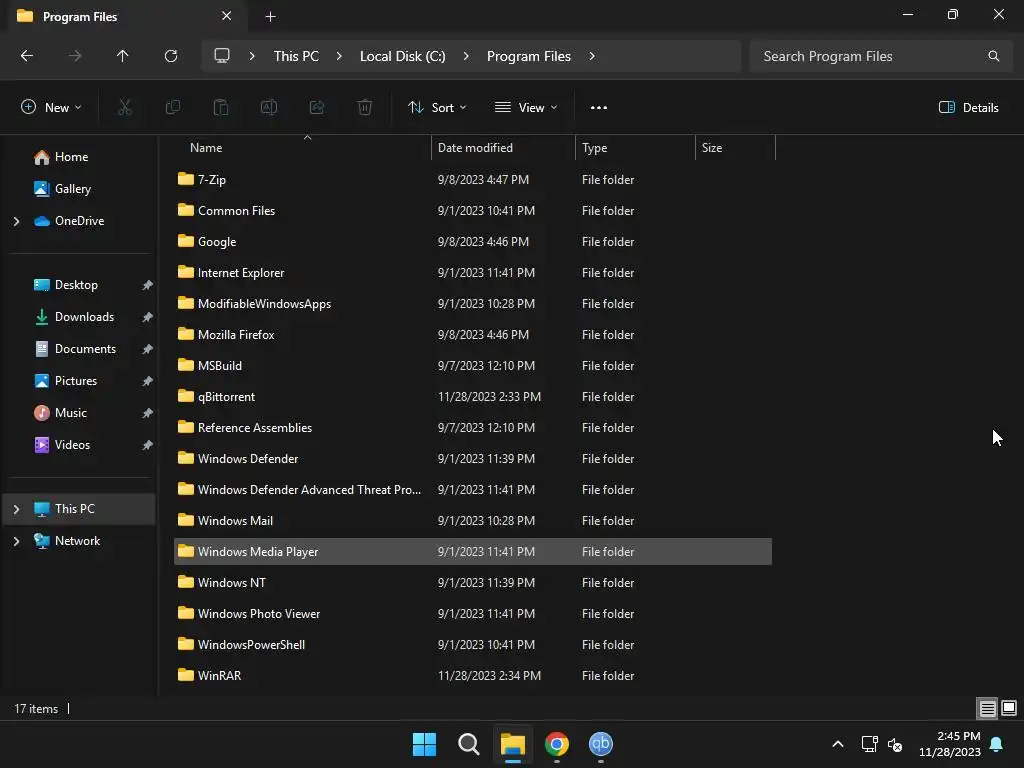Click the Rename toolbar icon

click(x=269, y=107)
